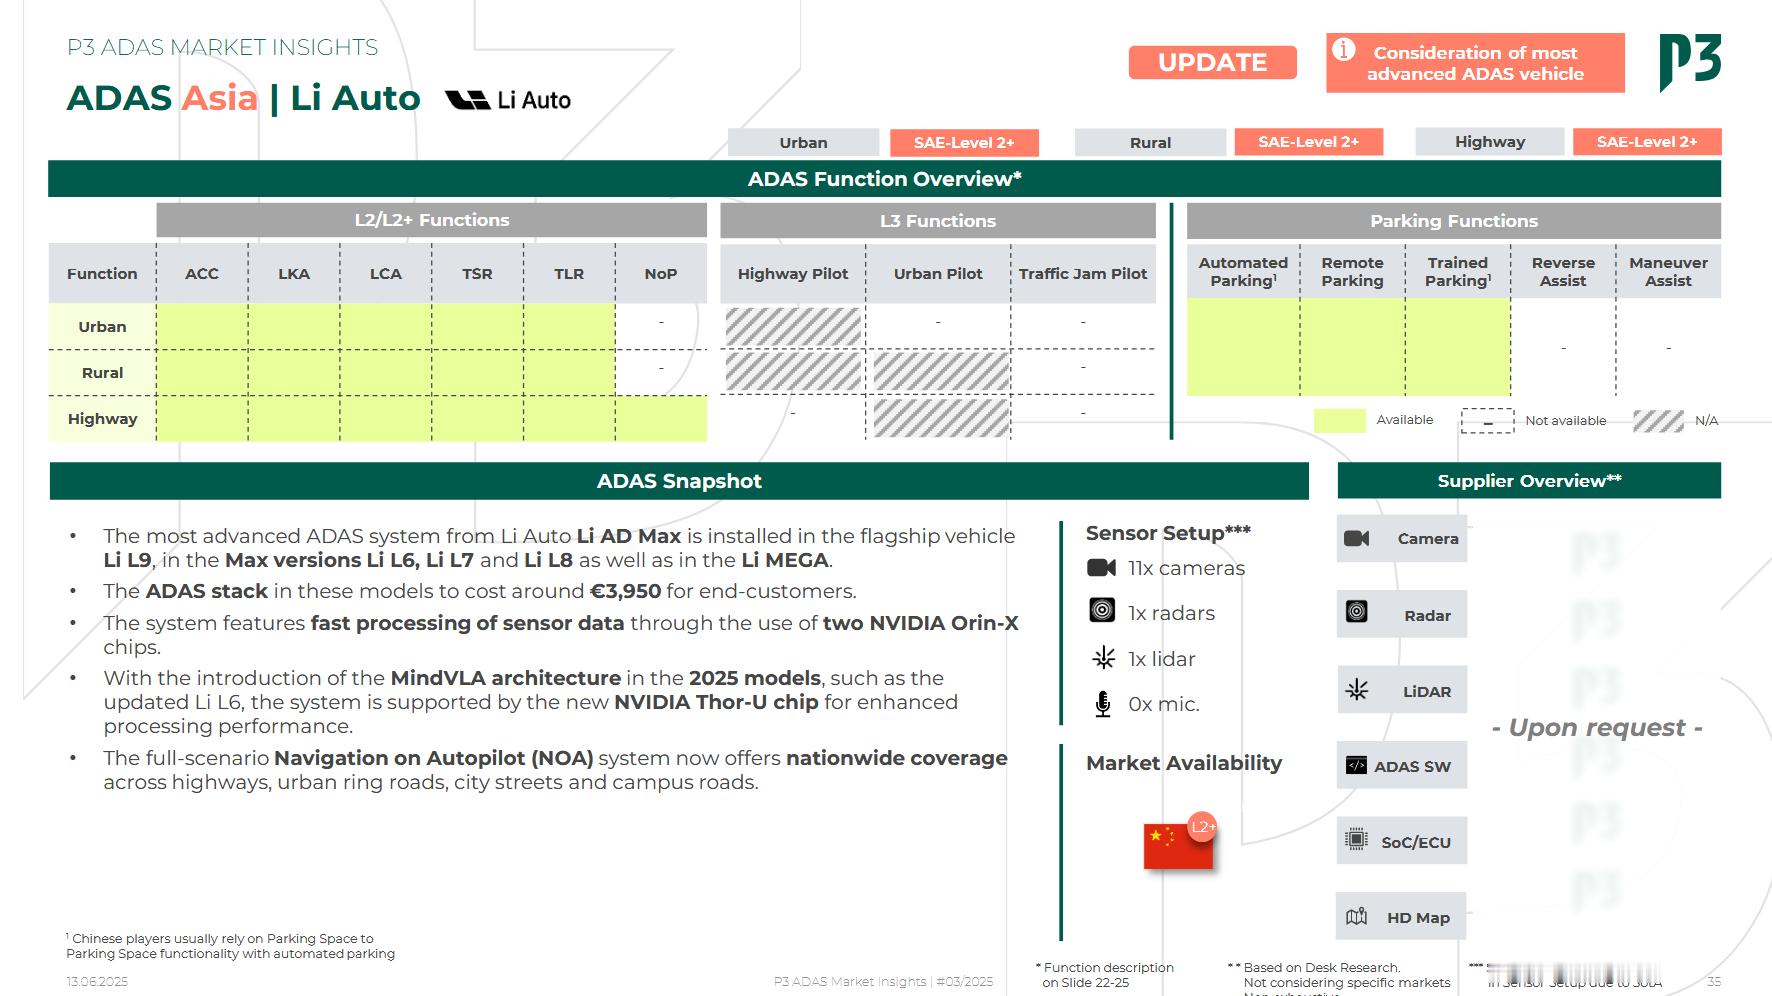Click the Remote Parking column header
The height and width of the screenshot is (996, 1772).
tap(1352, 271)
